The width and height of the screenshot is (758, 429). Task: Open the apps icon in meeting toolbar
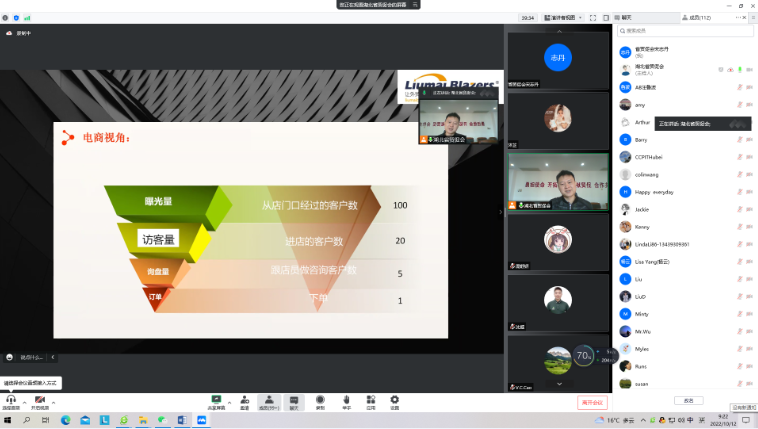tap(370, 400)
